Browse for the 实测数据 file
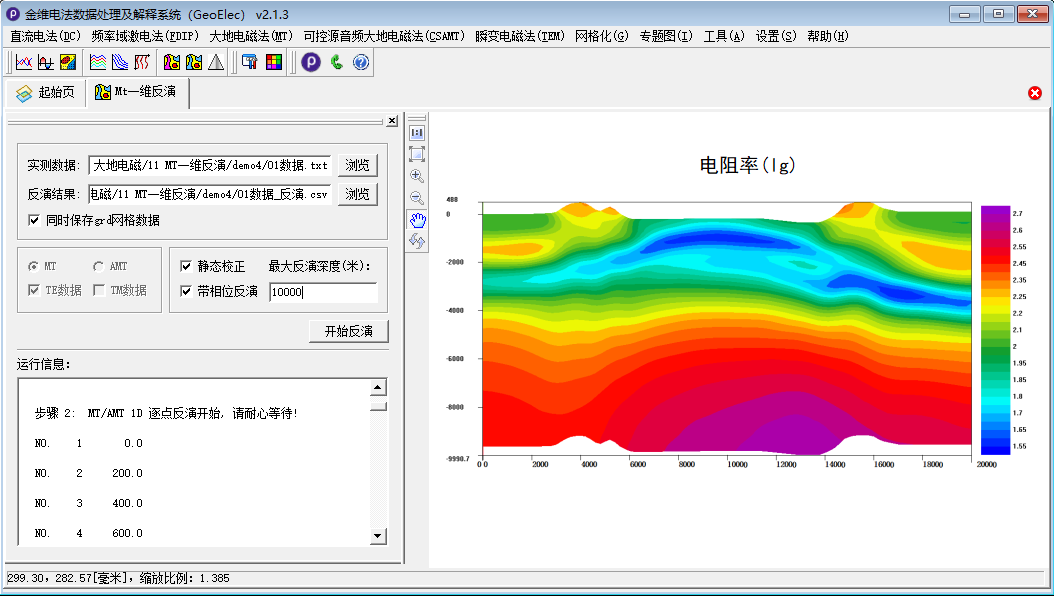The height and width of the screenshot is (596, 1054). click(357, 165)
